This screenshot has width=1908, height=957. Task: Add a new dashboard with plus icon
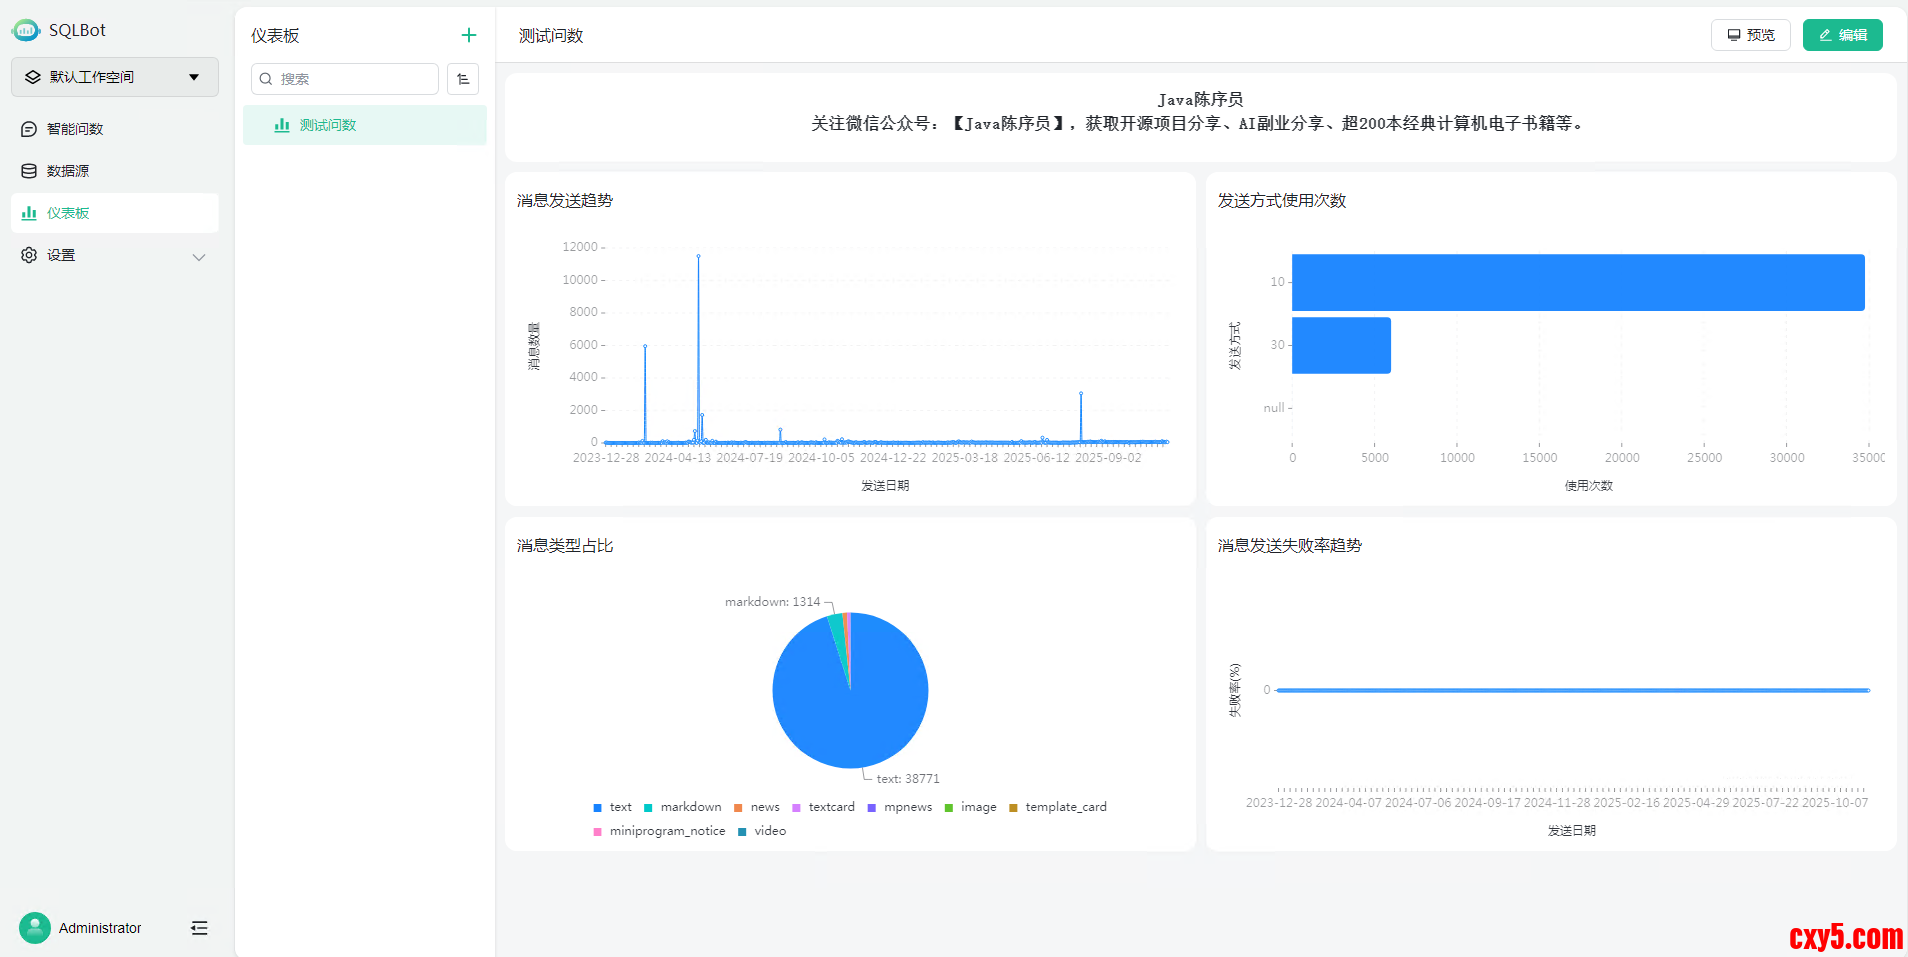(x=468, y=36)
